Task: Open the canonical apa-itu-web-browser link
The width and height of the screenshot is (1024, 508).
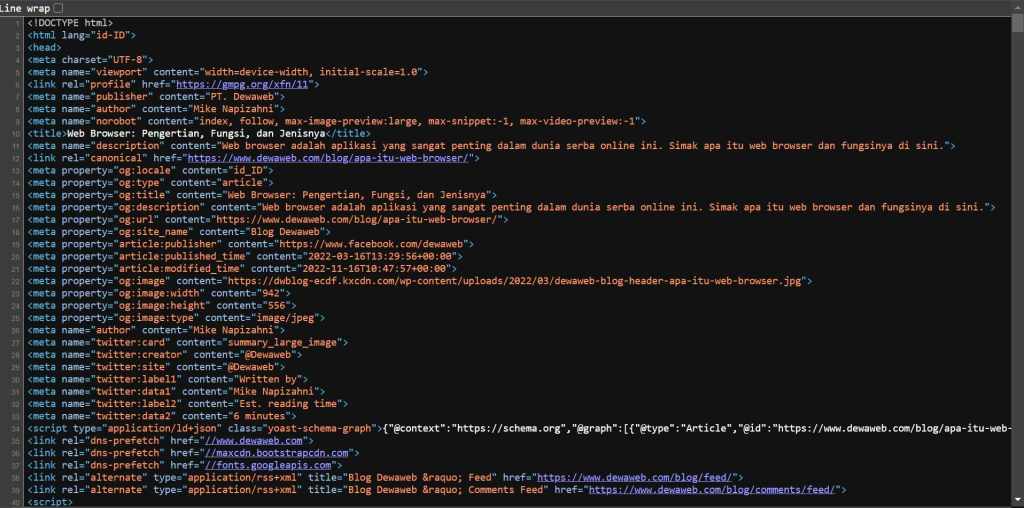Action: [x=331, y=158]
